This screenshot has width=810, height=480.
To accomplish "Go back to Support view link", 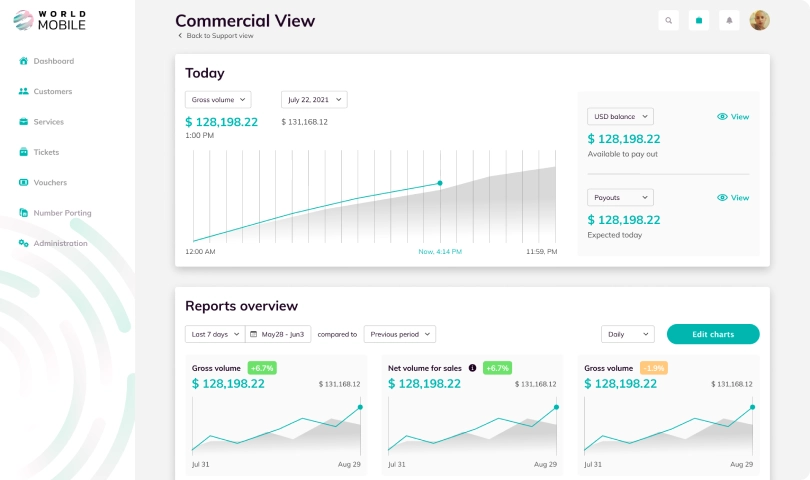I will 219,36.
